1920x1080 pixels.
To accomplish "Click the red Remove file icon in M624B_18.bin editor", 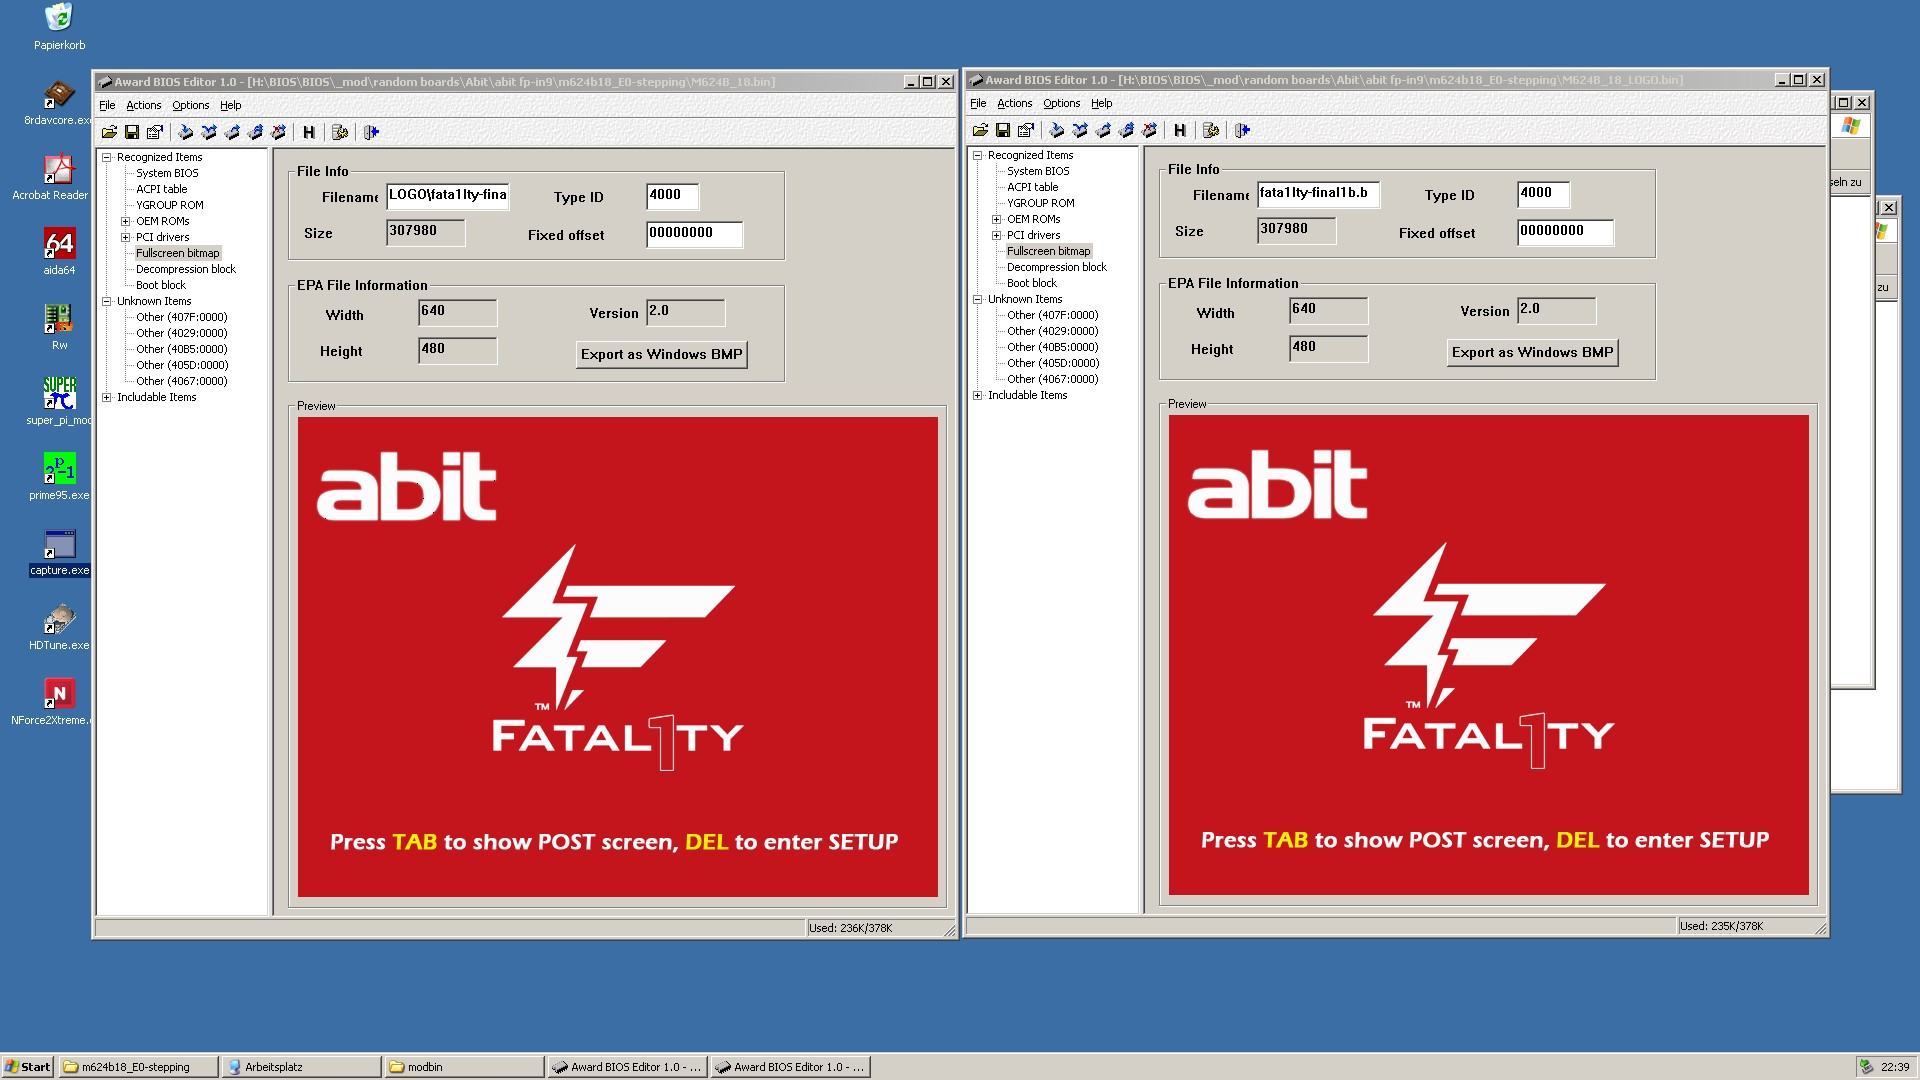I will [278, 132].
